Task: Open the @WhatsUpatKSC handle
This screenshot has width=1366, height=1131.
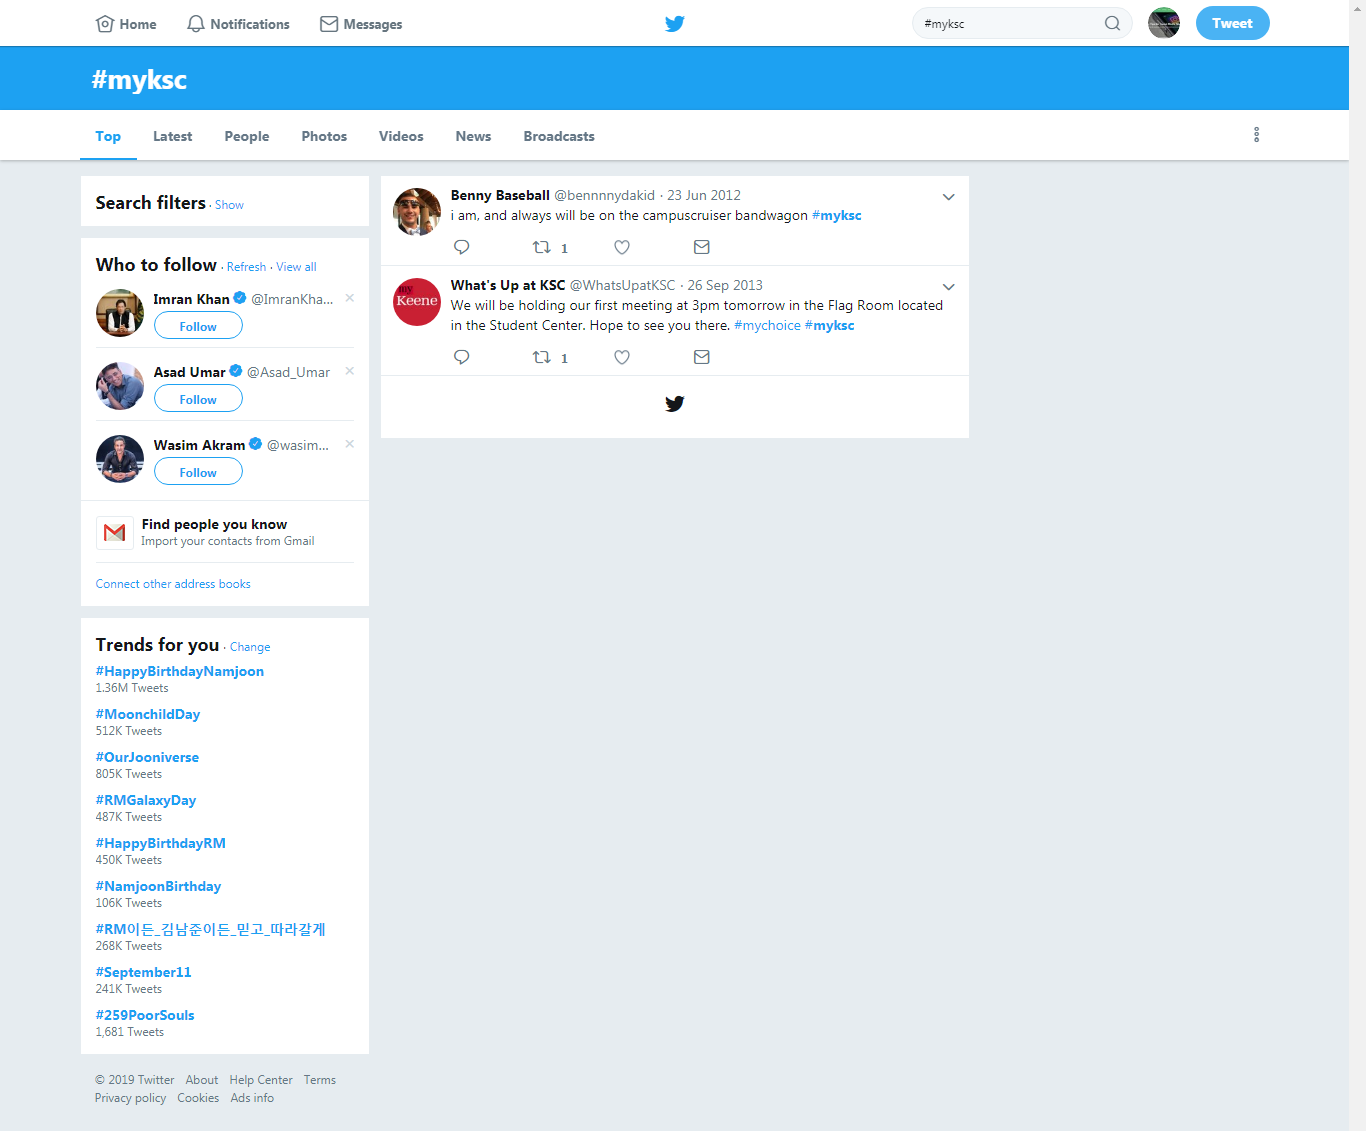Action: click(x=622, y=285)
